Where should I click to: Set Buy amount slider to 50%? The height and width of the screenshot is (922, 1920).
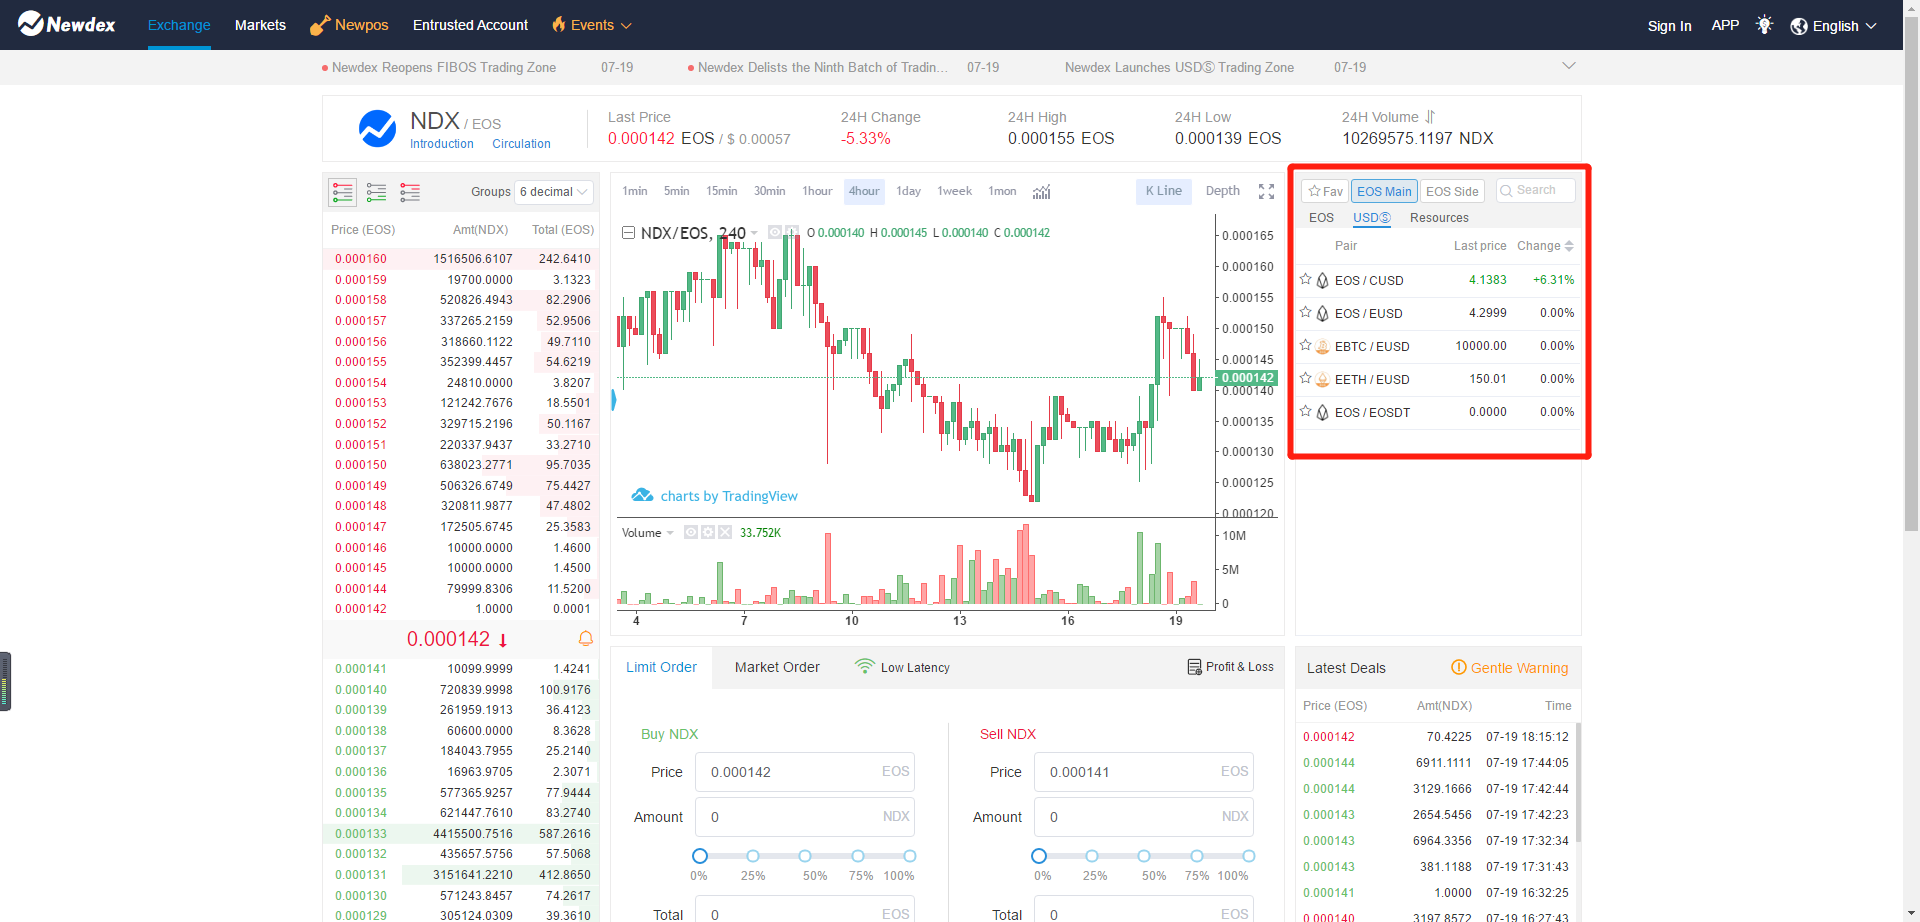(805, 856)
